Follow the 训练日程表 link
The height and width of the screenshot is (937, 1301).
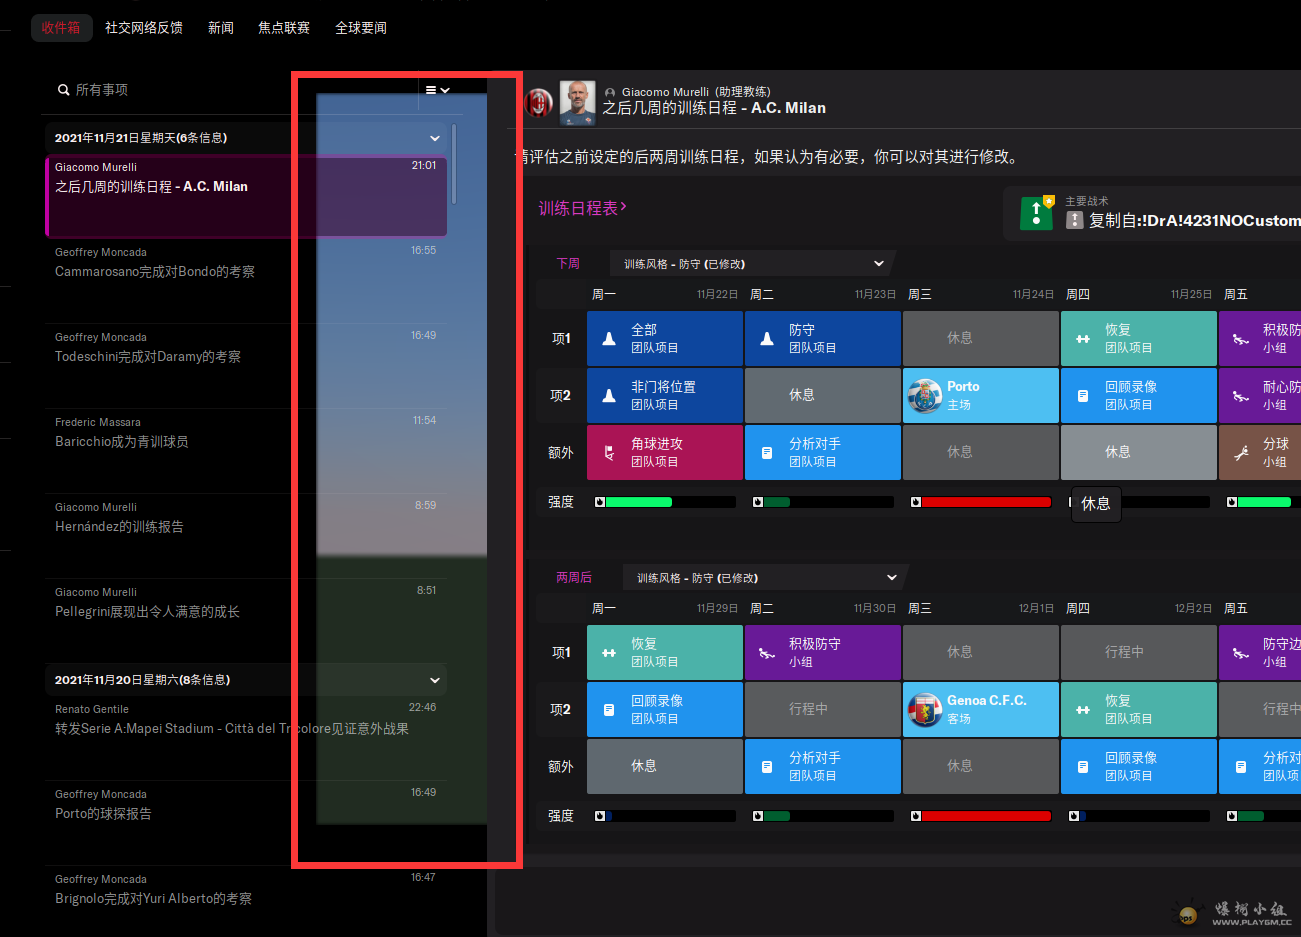(x=583, y=208)
